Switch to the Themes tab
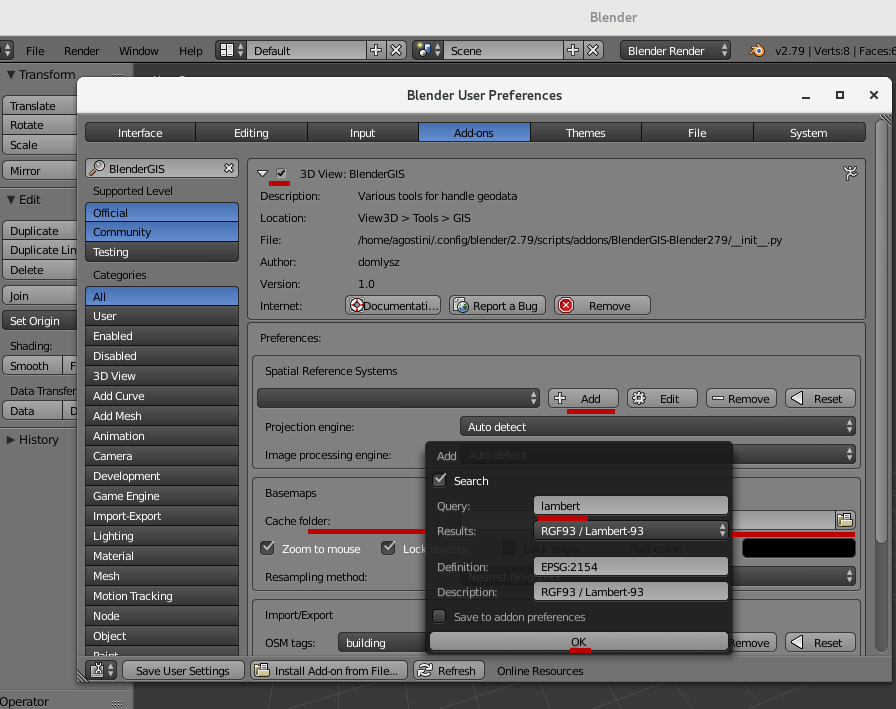This screenshot has width=896, height=709. pyautogui.click(x=585, y=133)
